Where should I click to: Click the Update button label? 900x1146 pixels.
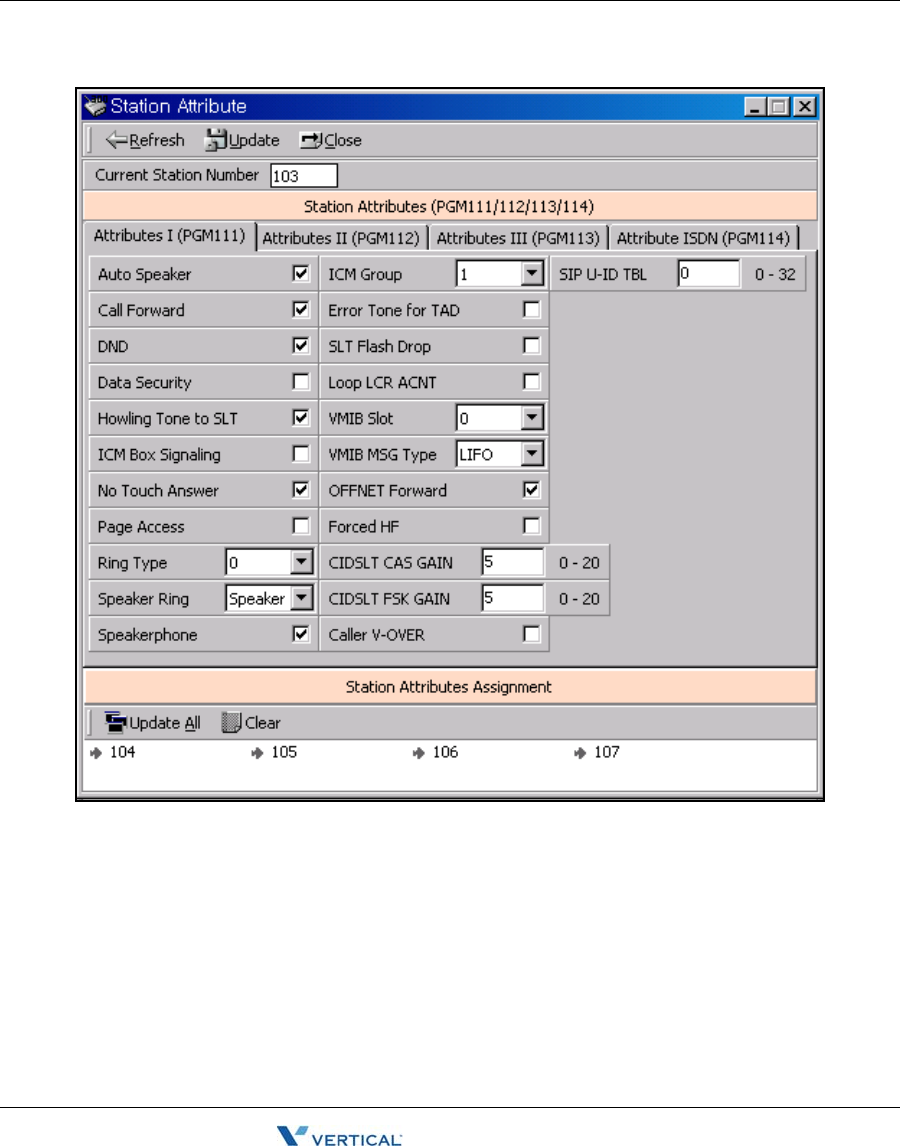pos(254,140)
